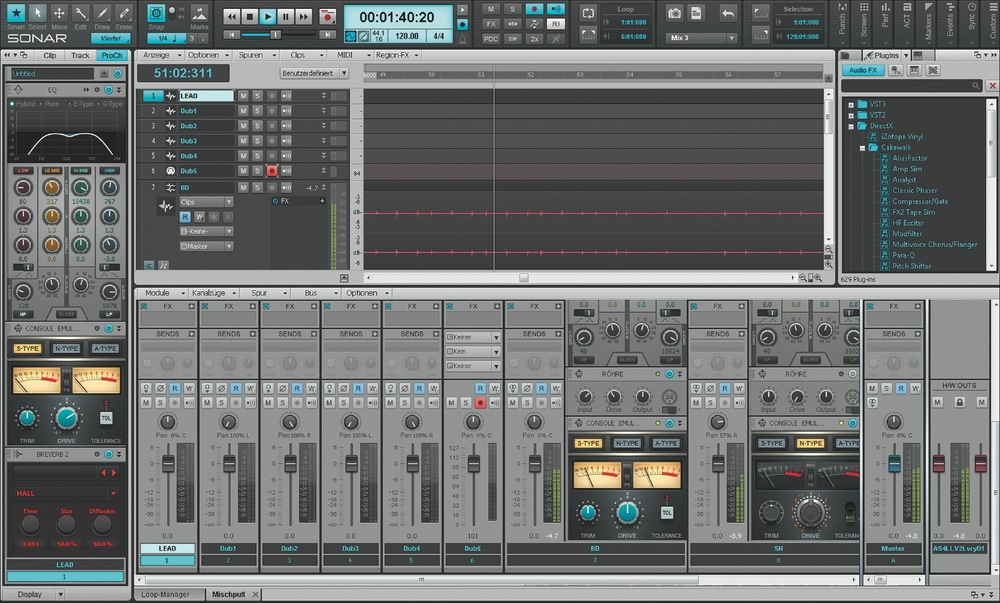Click the transport Fast Forward button
The image size is (1000, 603).
[x=304, y=17]
